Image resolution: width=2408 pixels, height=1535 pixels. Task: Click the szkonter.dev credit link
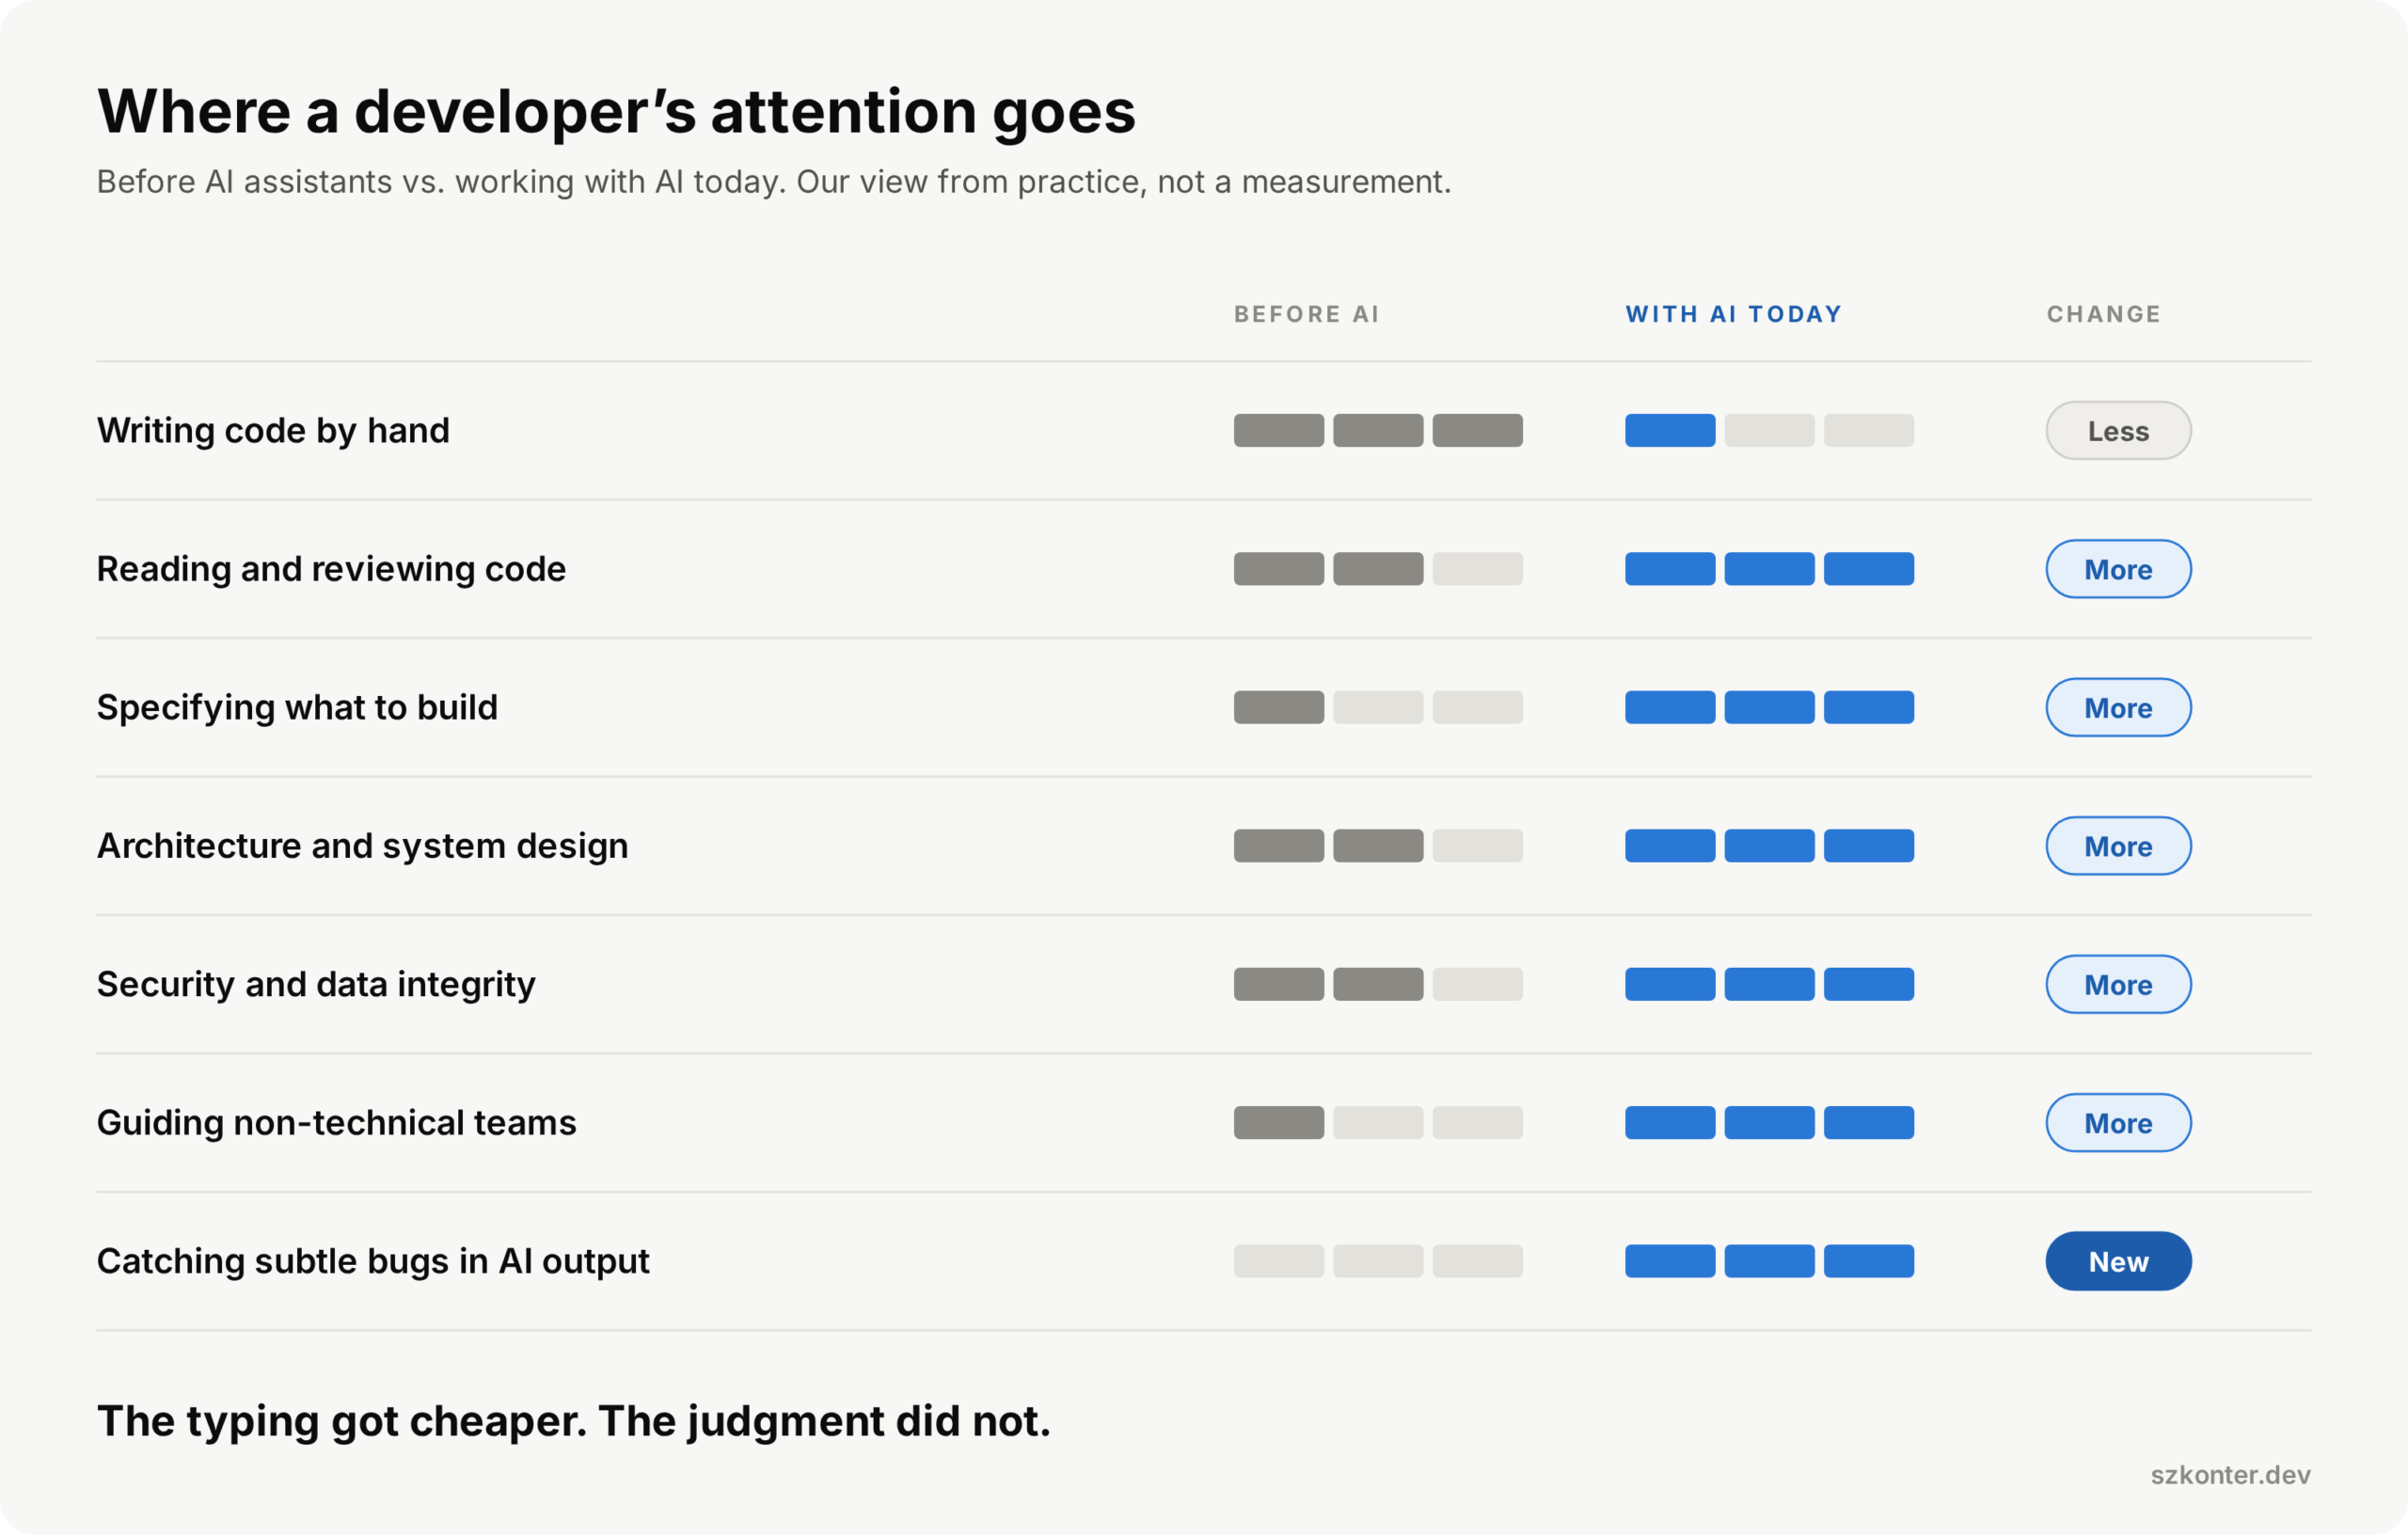click(x=2230, y=1475)
